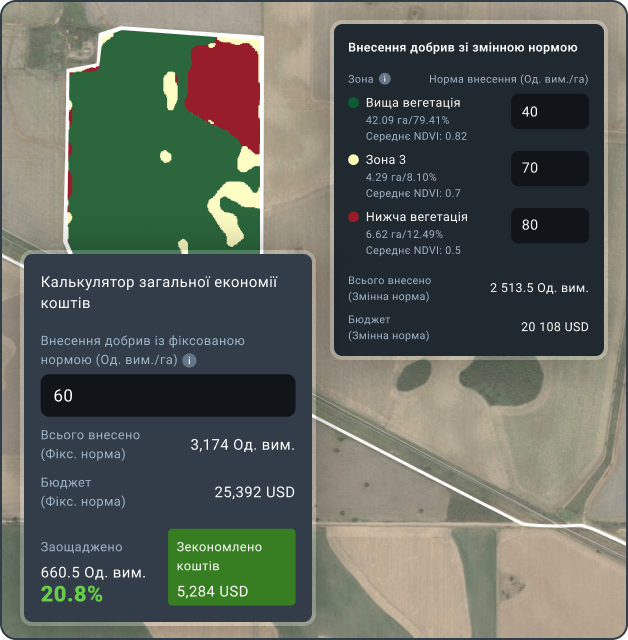The width and height of the screenshot is (628, 640).
Task: Click the 5,284 USD saved amount
Action: (212, 591)
